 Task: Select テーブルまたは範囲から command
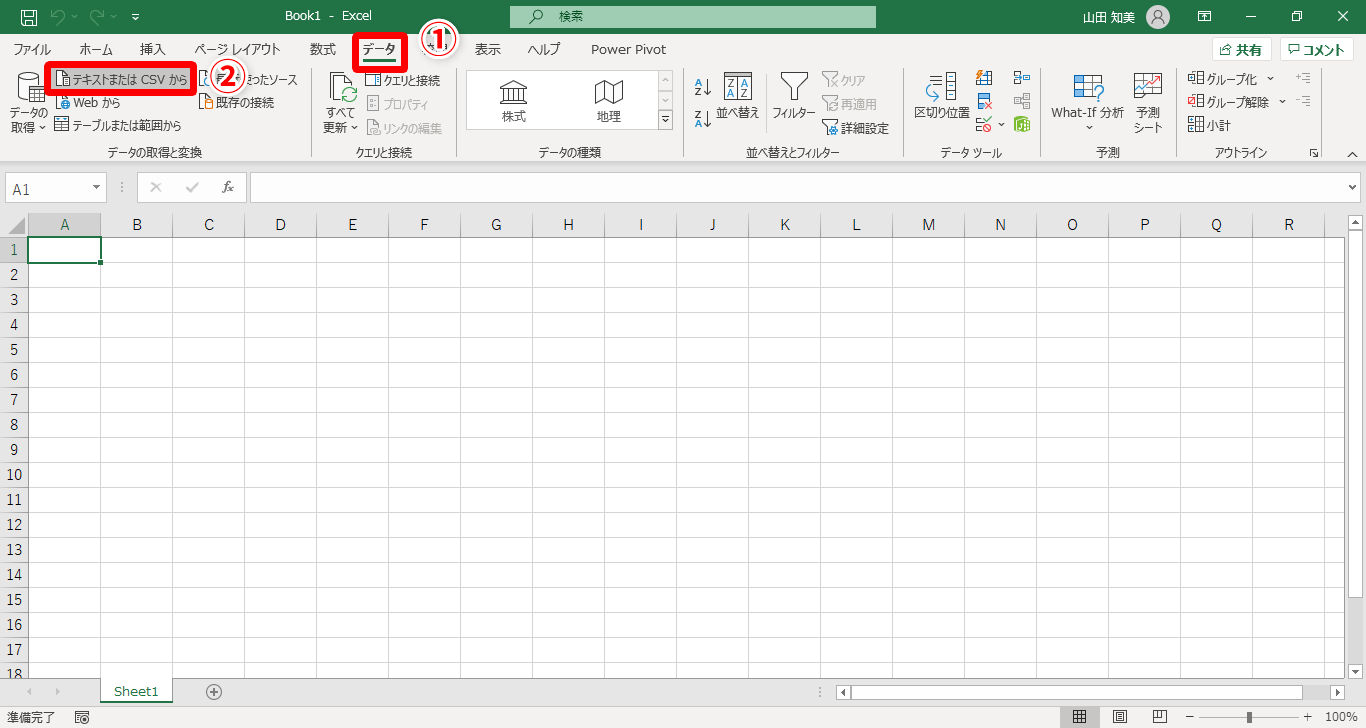pyautogui.click(x=118, y=125)
